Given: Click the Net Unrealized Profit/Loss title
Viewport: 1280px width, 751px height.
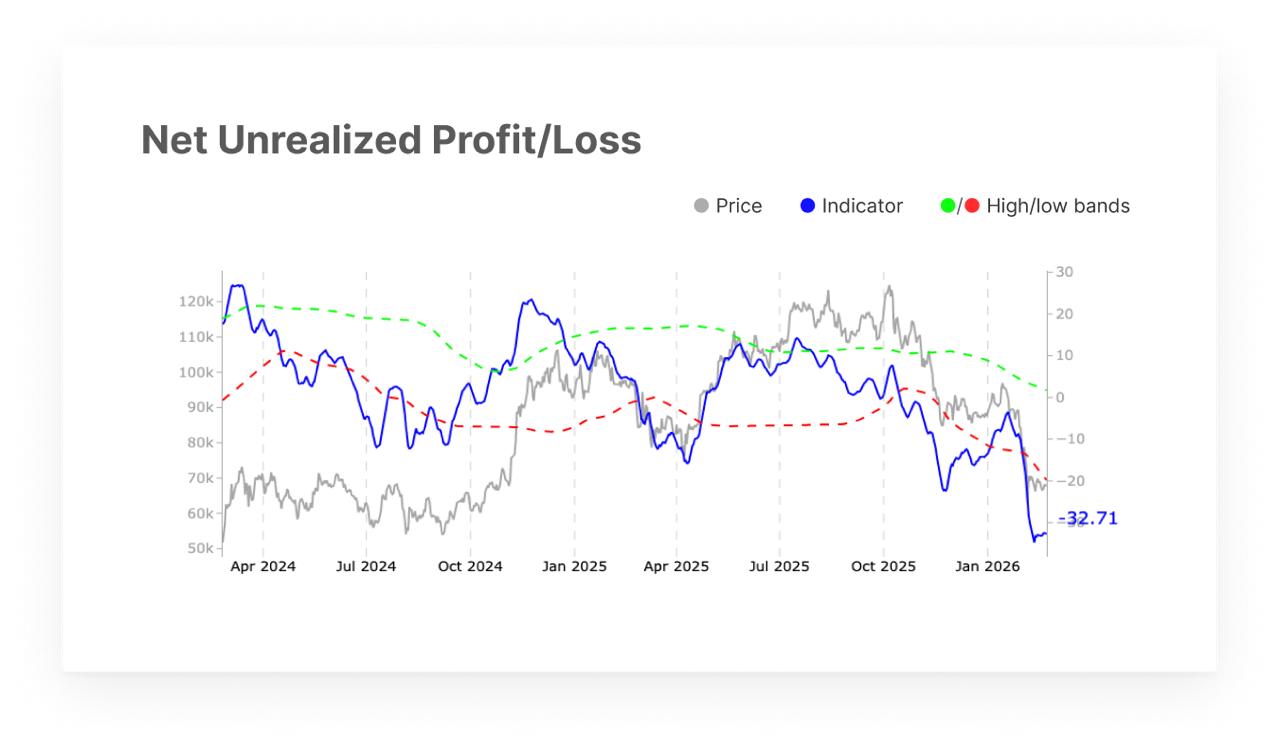Looking at the screenshot, I should tap(391, 140).
